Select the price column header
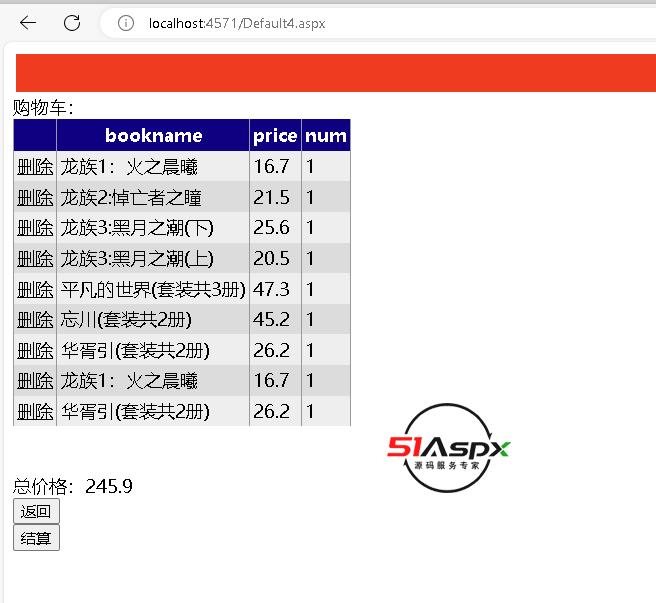This screenshot has height=603, width=656. click(x=275, y=136)
